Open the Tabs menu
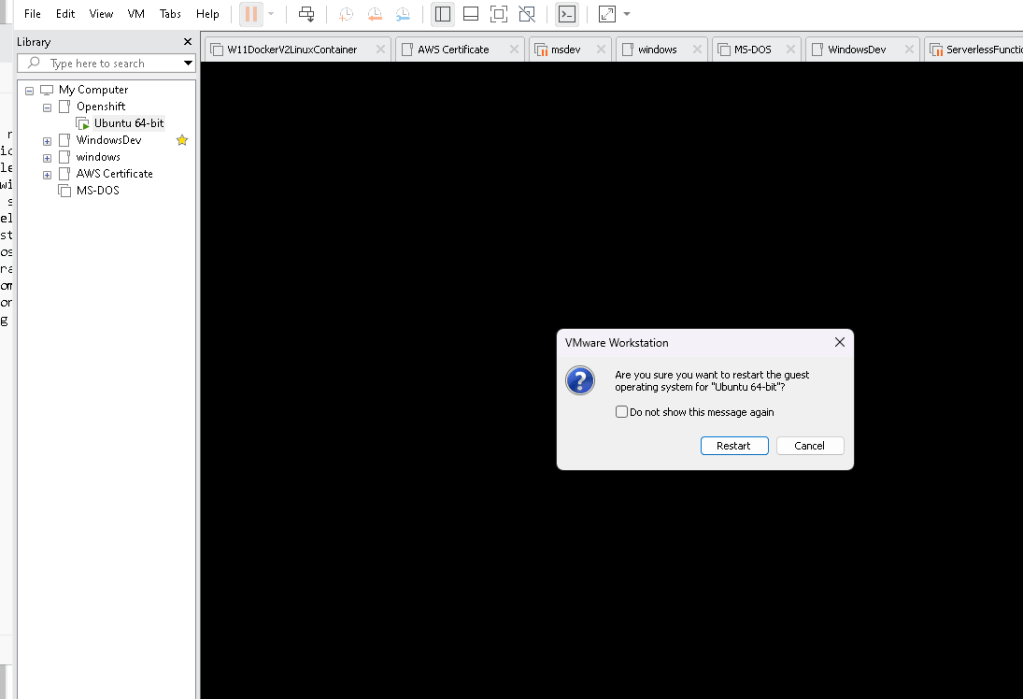This screenshot has height=699, width=1023. [x=170, y=14]
